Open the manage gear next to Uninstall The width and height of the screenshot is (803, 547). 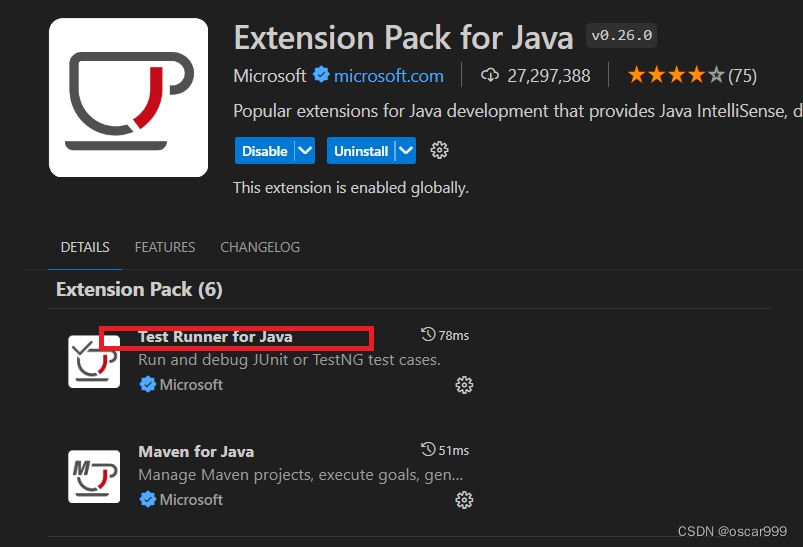pyautogui.click(x=439, y=151)
